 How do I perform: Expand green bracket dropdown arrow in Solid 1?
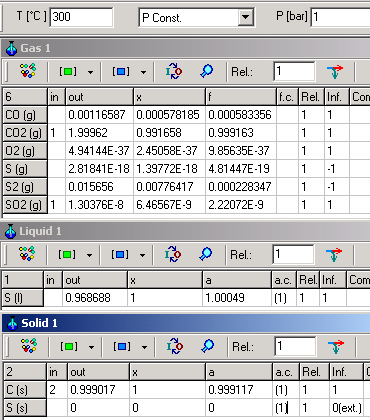click(91, 347)
